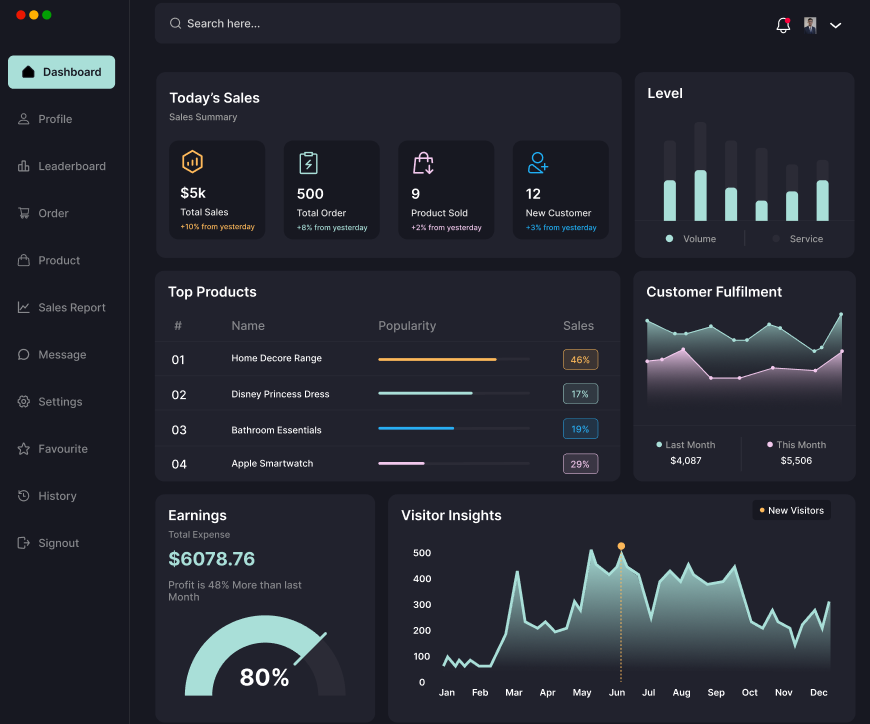Click the Order icon in sidebar
The image size is (870, 724).
[x=22, y=213]
